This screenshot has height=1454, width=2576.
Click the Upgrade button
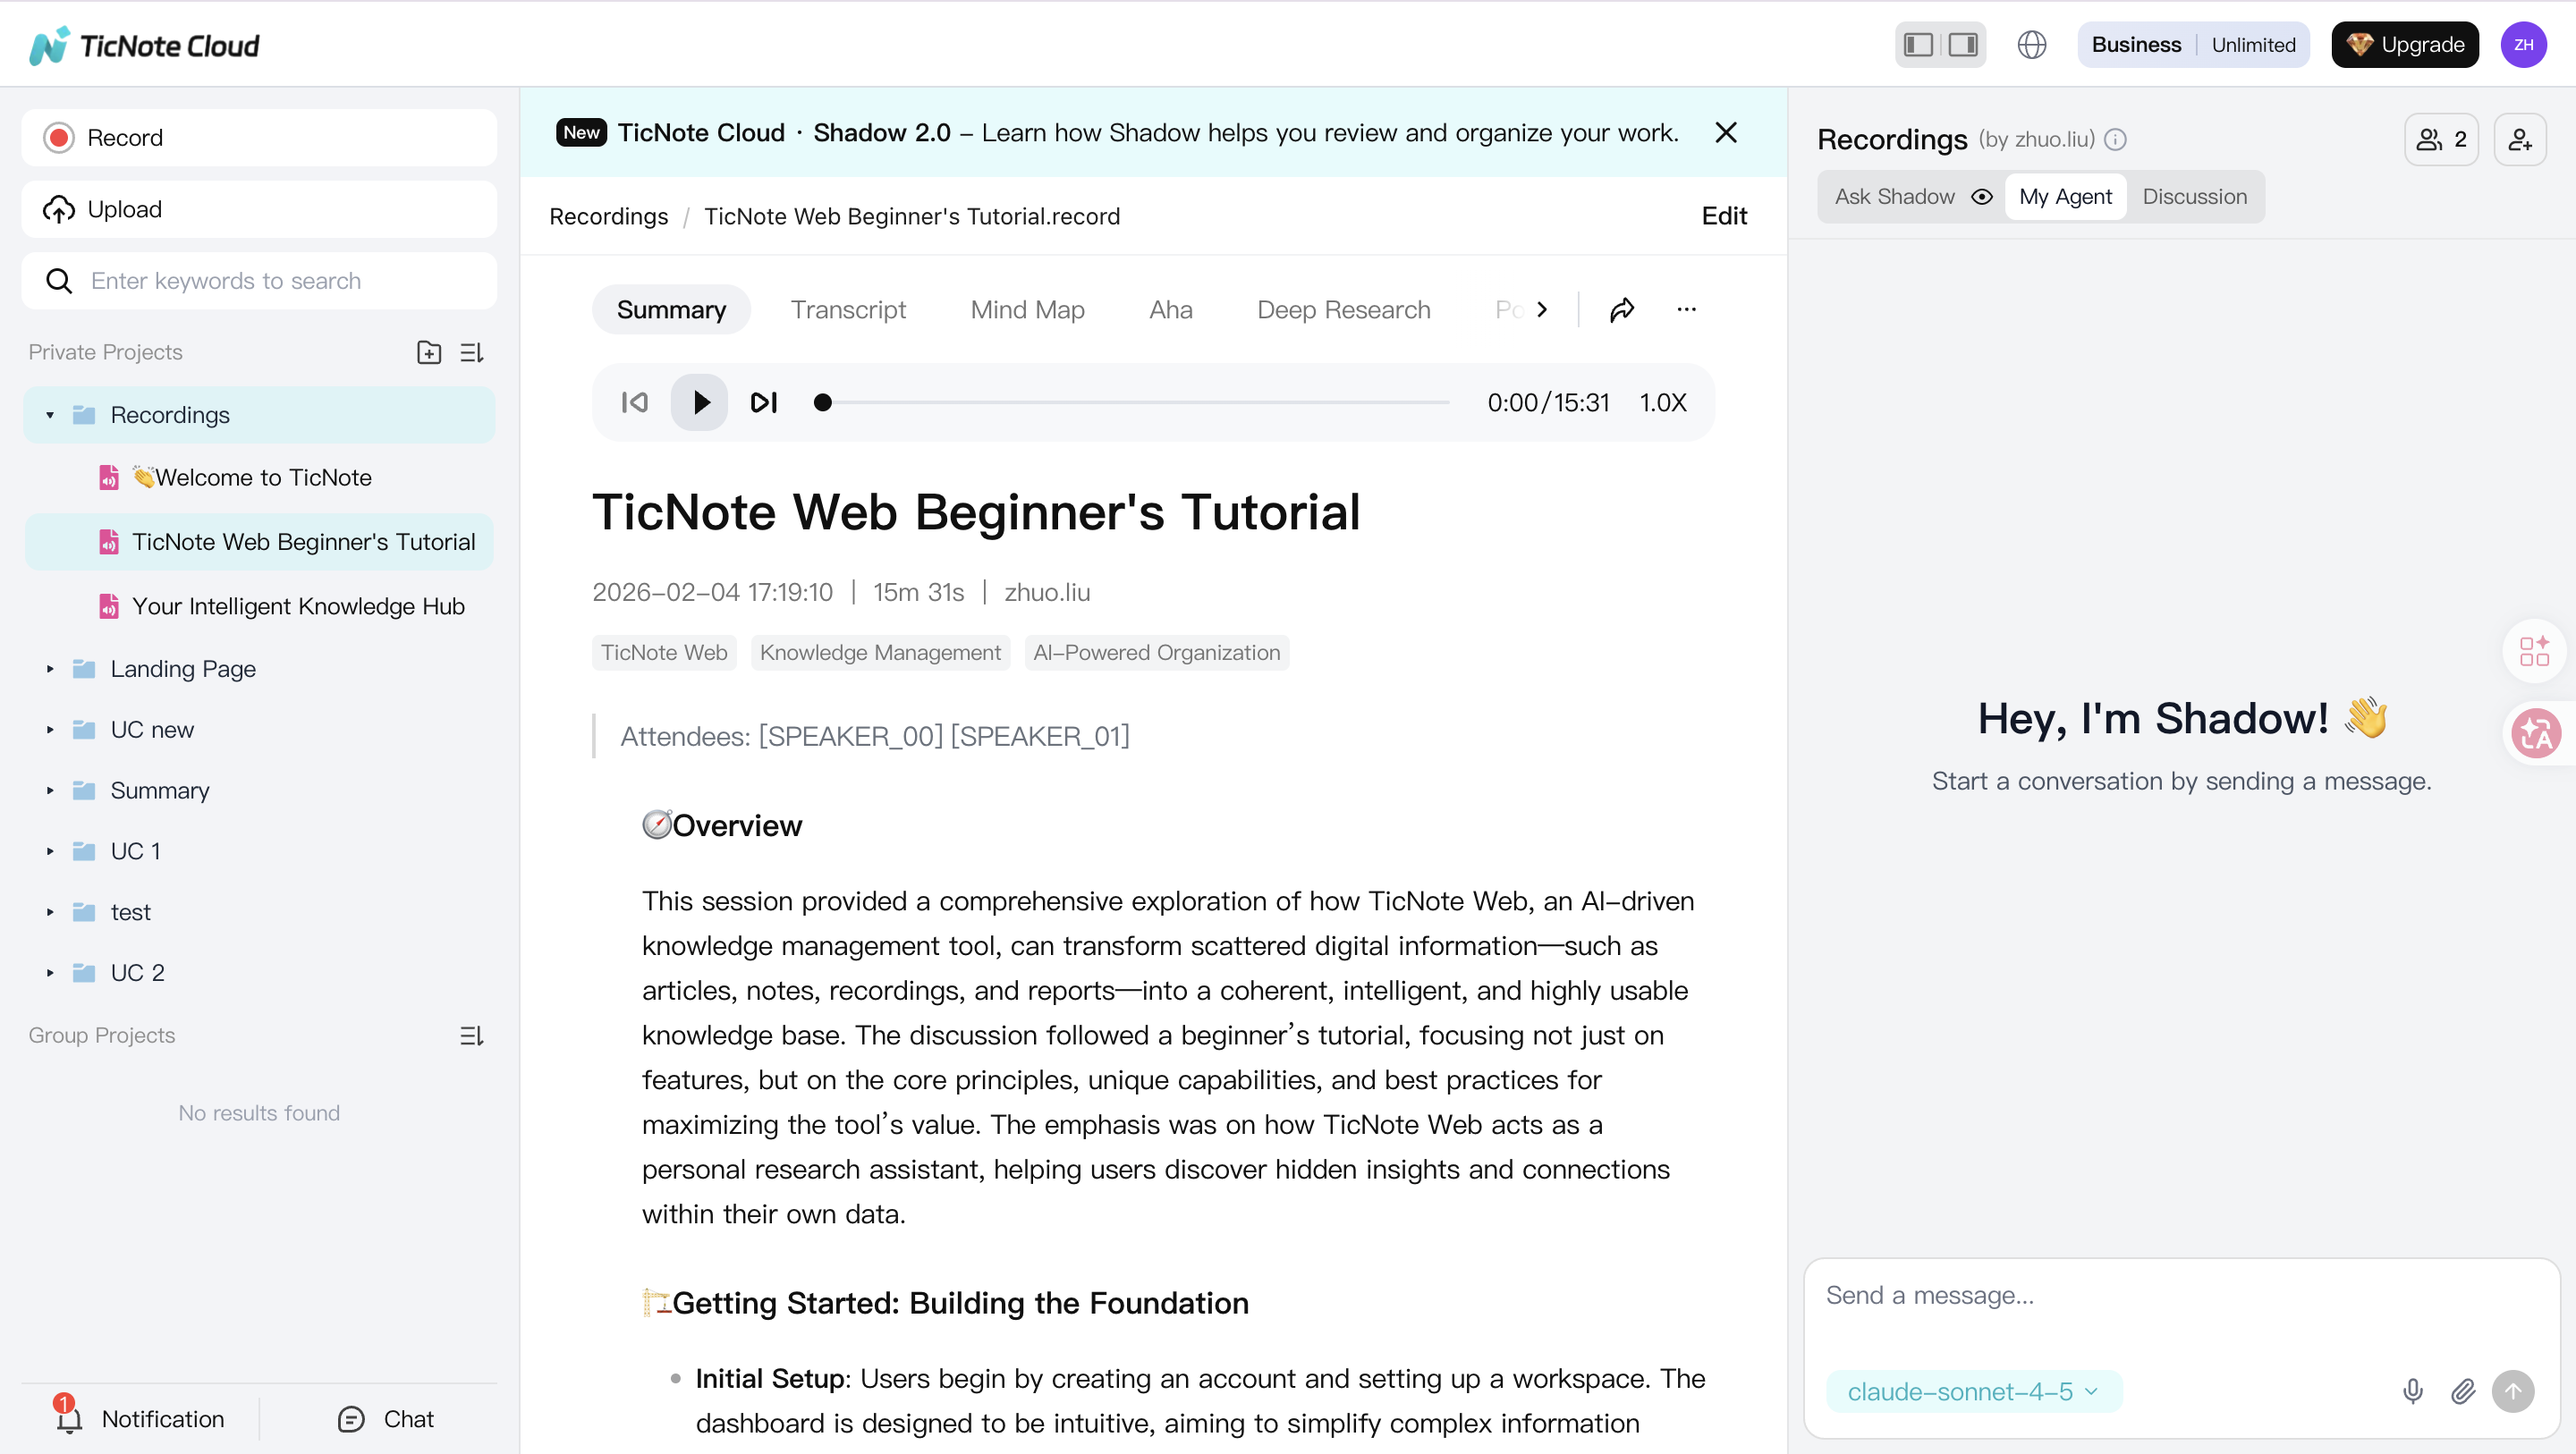coord(2404,44)
